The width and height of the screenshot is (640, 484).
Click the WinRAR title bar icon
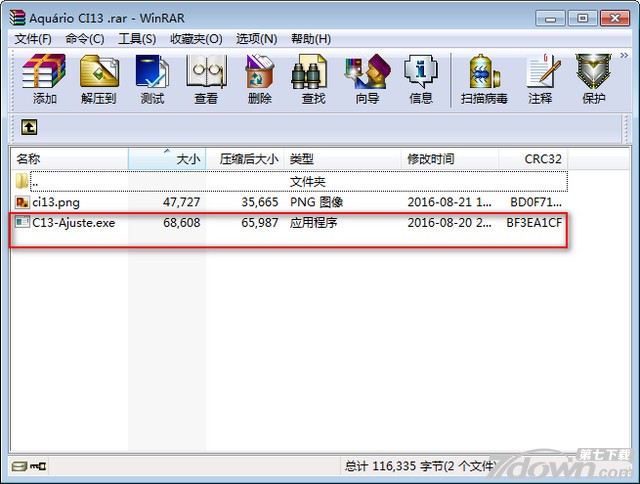(18, 18)
